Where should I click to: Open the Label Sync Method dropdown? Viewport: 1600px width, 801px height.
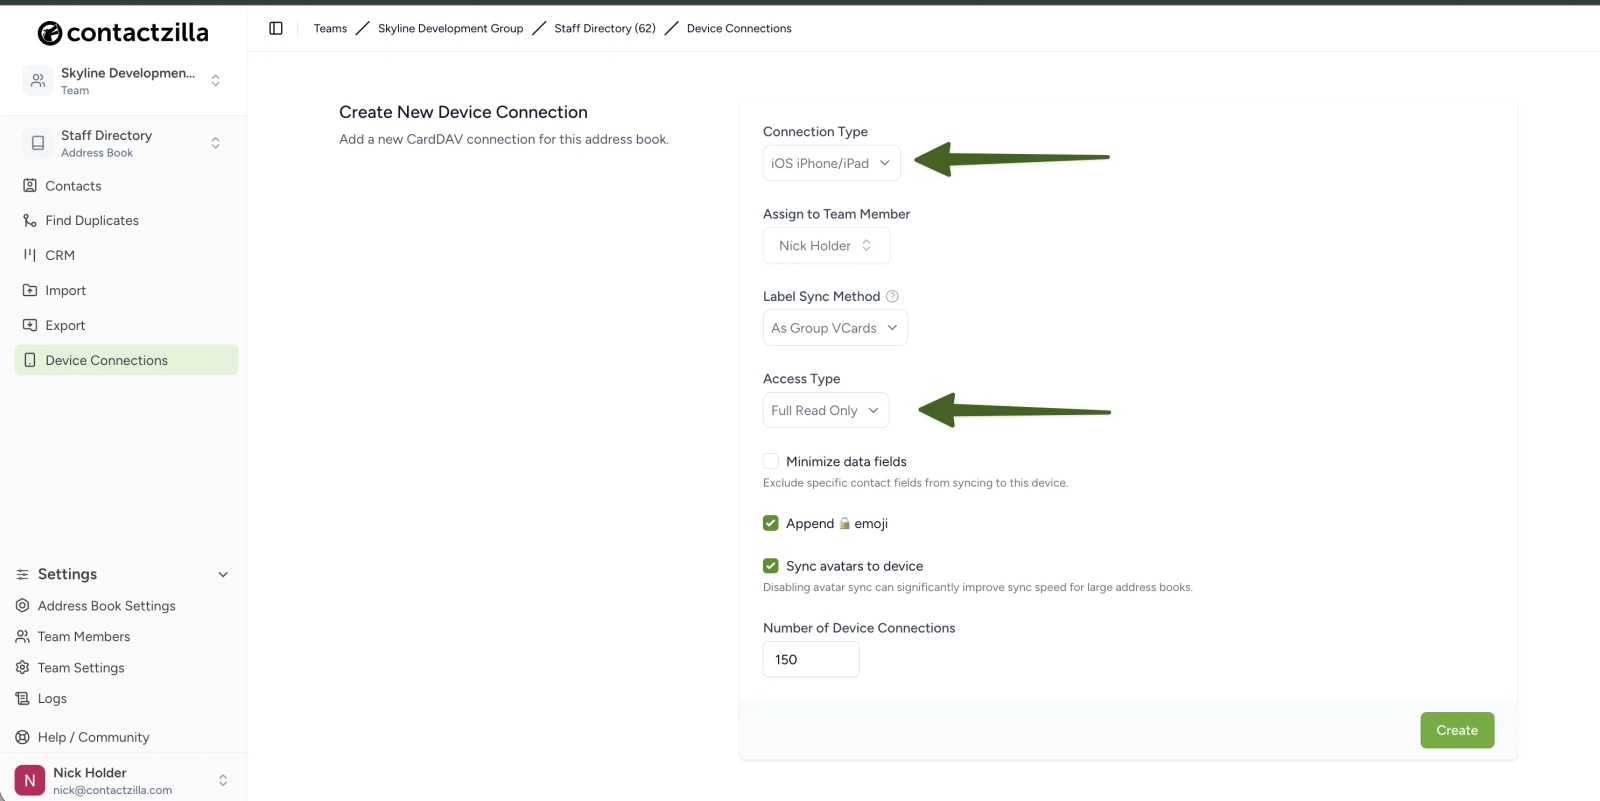coord(835,328)
